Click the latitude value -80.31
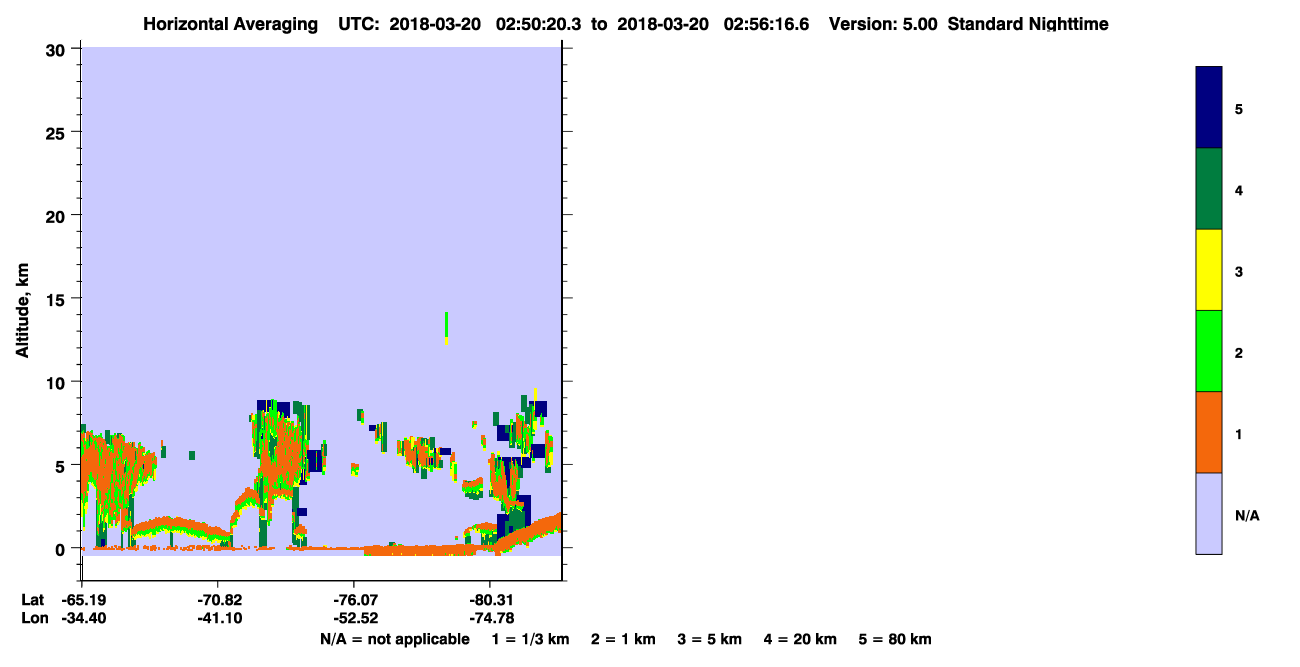 tap(492, 600)
